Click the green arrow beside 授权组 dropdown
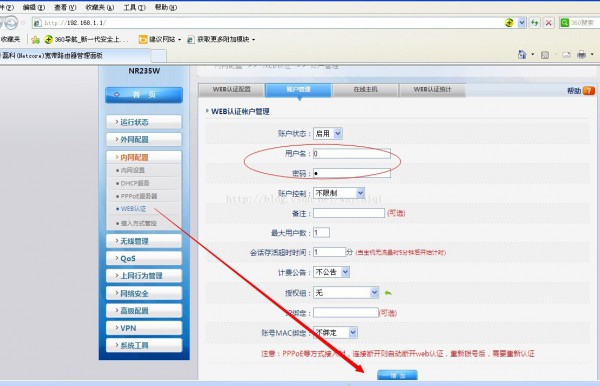Image resolution: width=600 pixels, height=386 pixels. point(388,293)
